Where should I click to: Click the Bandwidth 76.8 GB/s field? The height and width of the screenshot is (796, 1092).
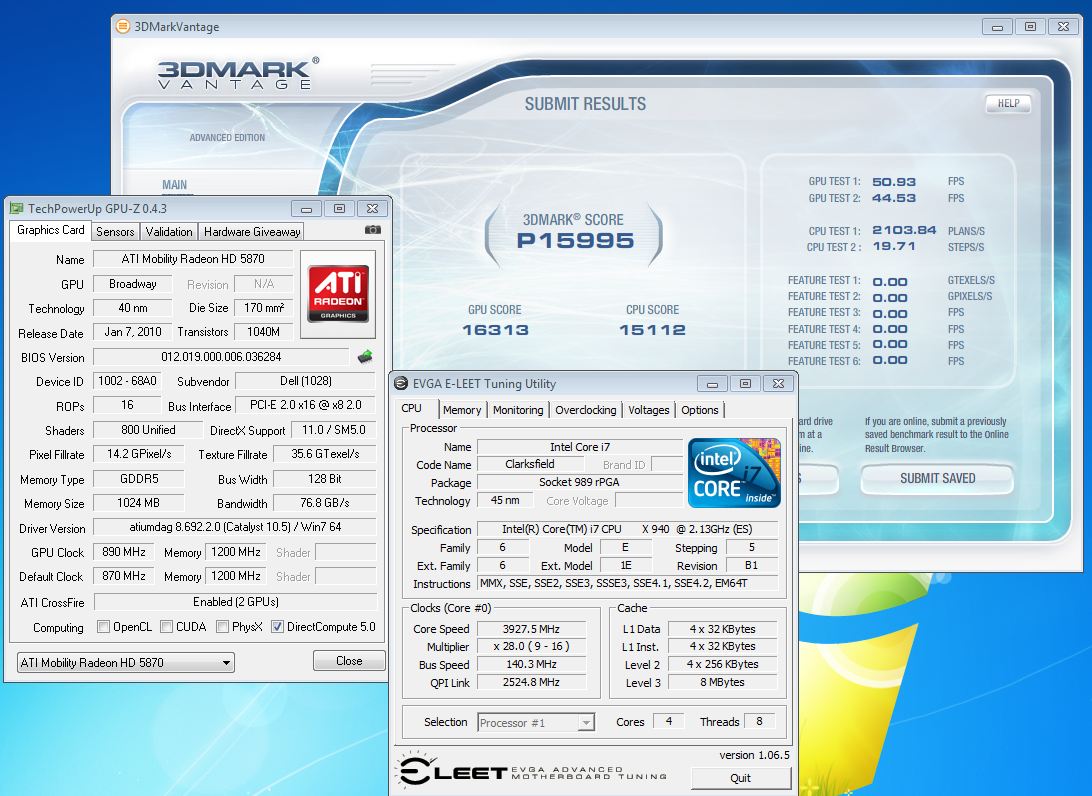(x=325, y=503)
